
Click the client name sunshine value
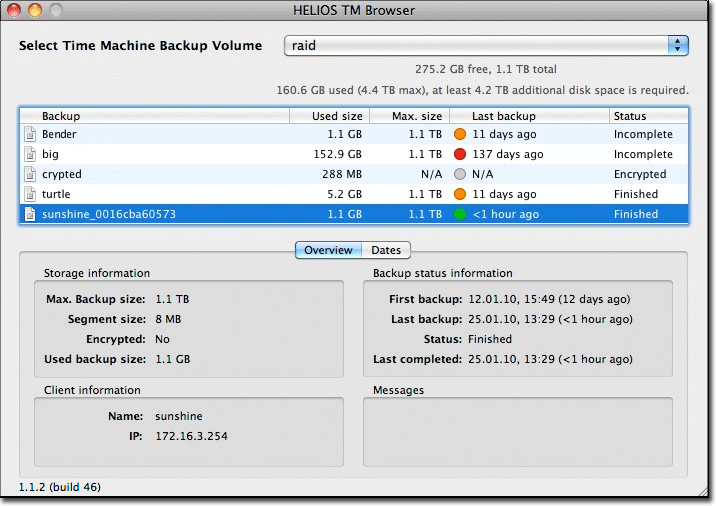click(x=179, y=416)
